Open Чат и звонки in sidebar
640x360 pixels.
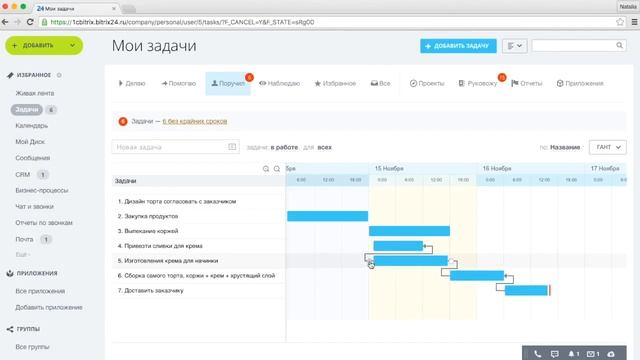(x=34, y=207)
